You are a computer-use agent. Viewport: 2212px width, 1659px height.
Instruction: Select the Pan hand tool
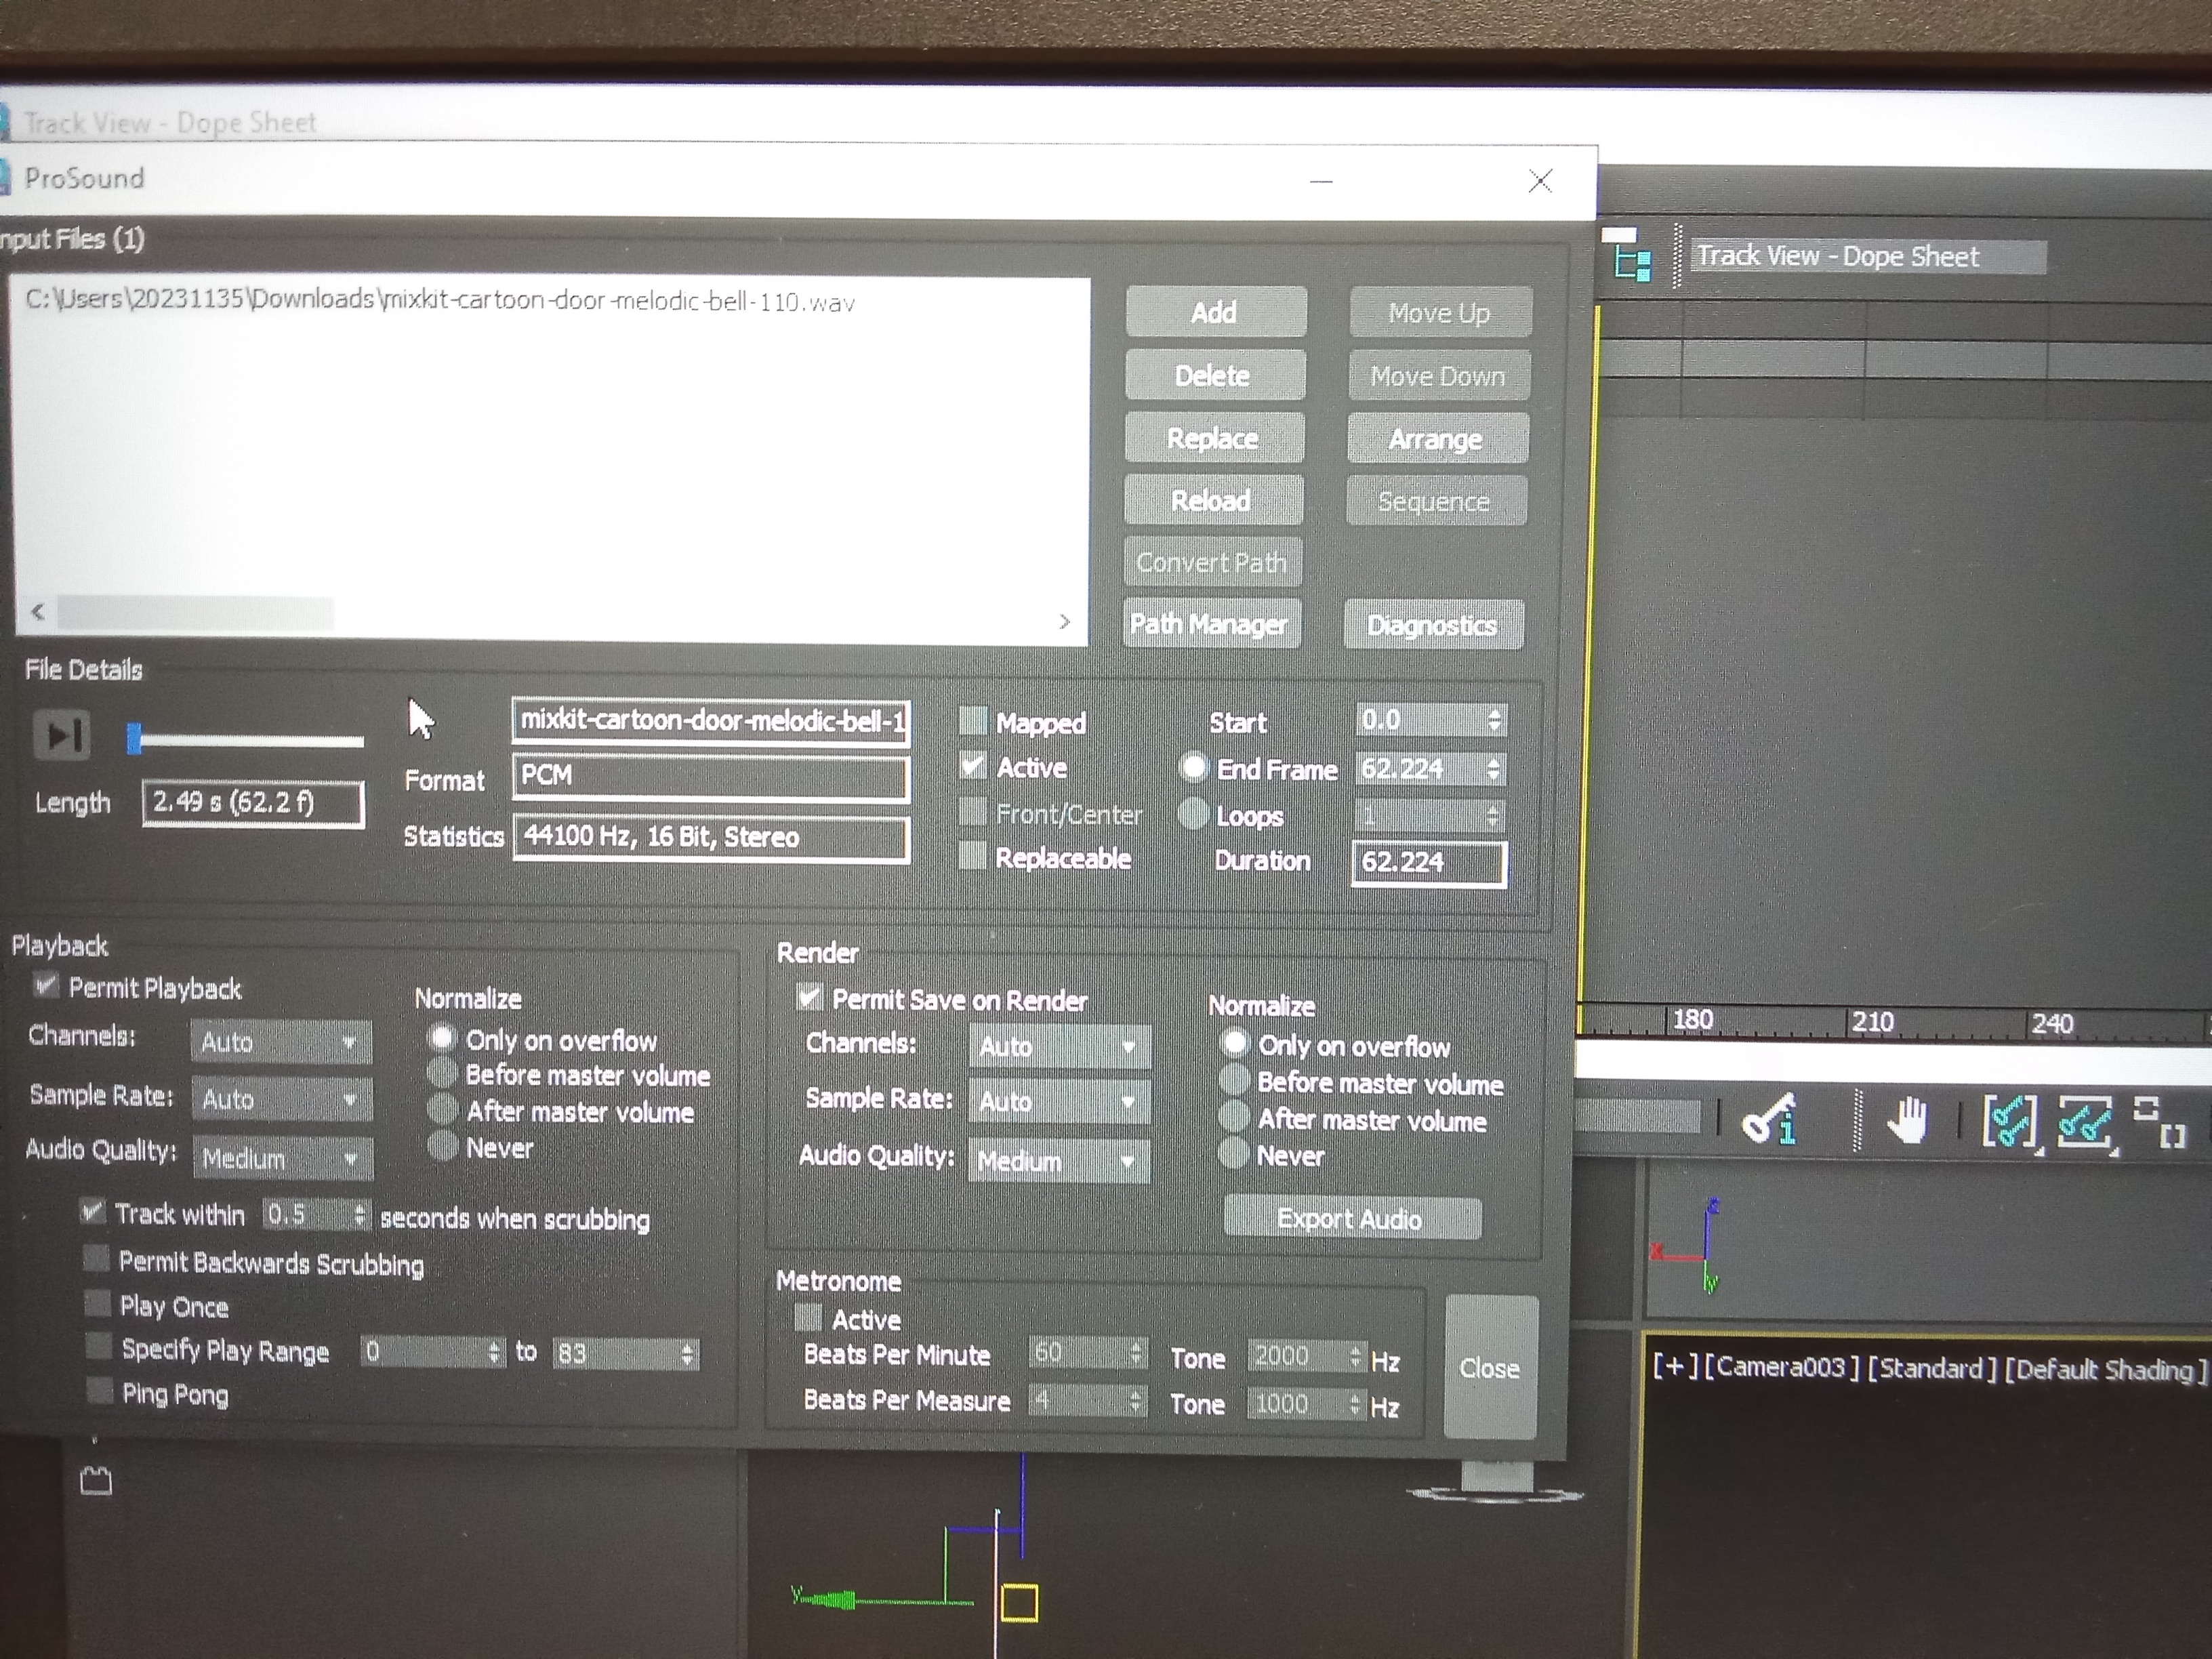(1907, 1120)
